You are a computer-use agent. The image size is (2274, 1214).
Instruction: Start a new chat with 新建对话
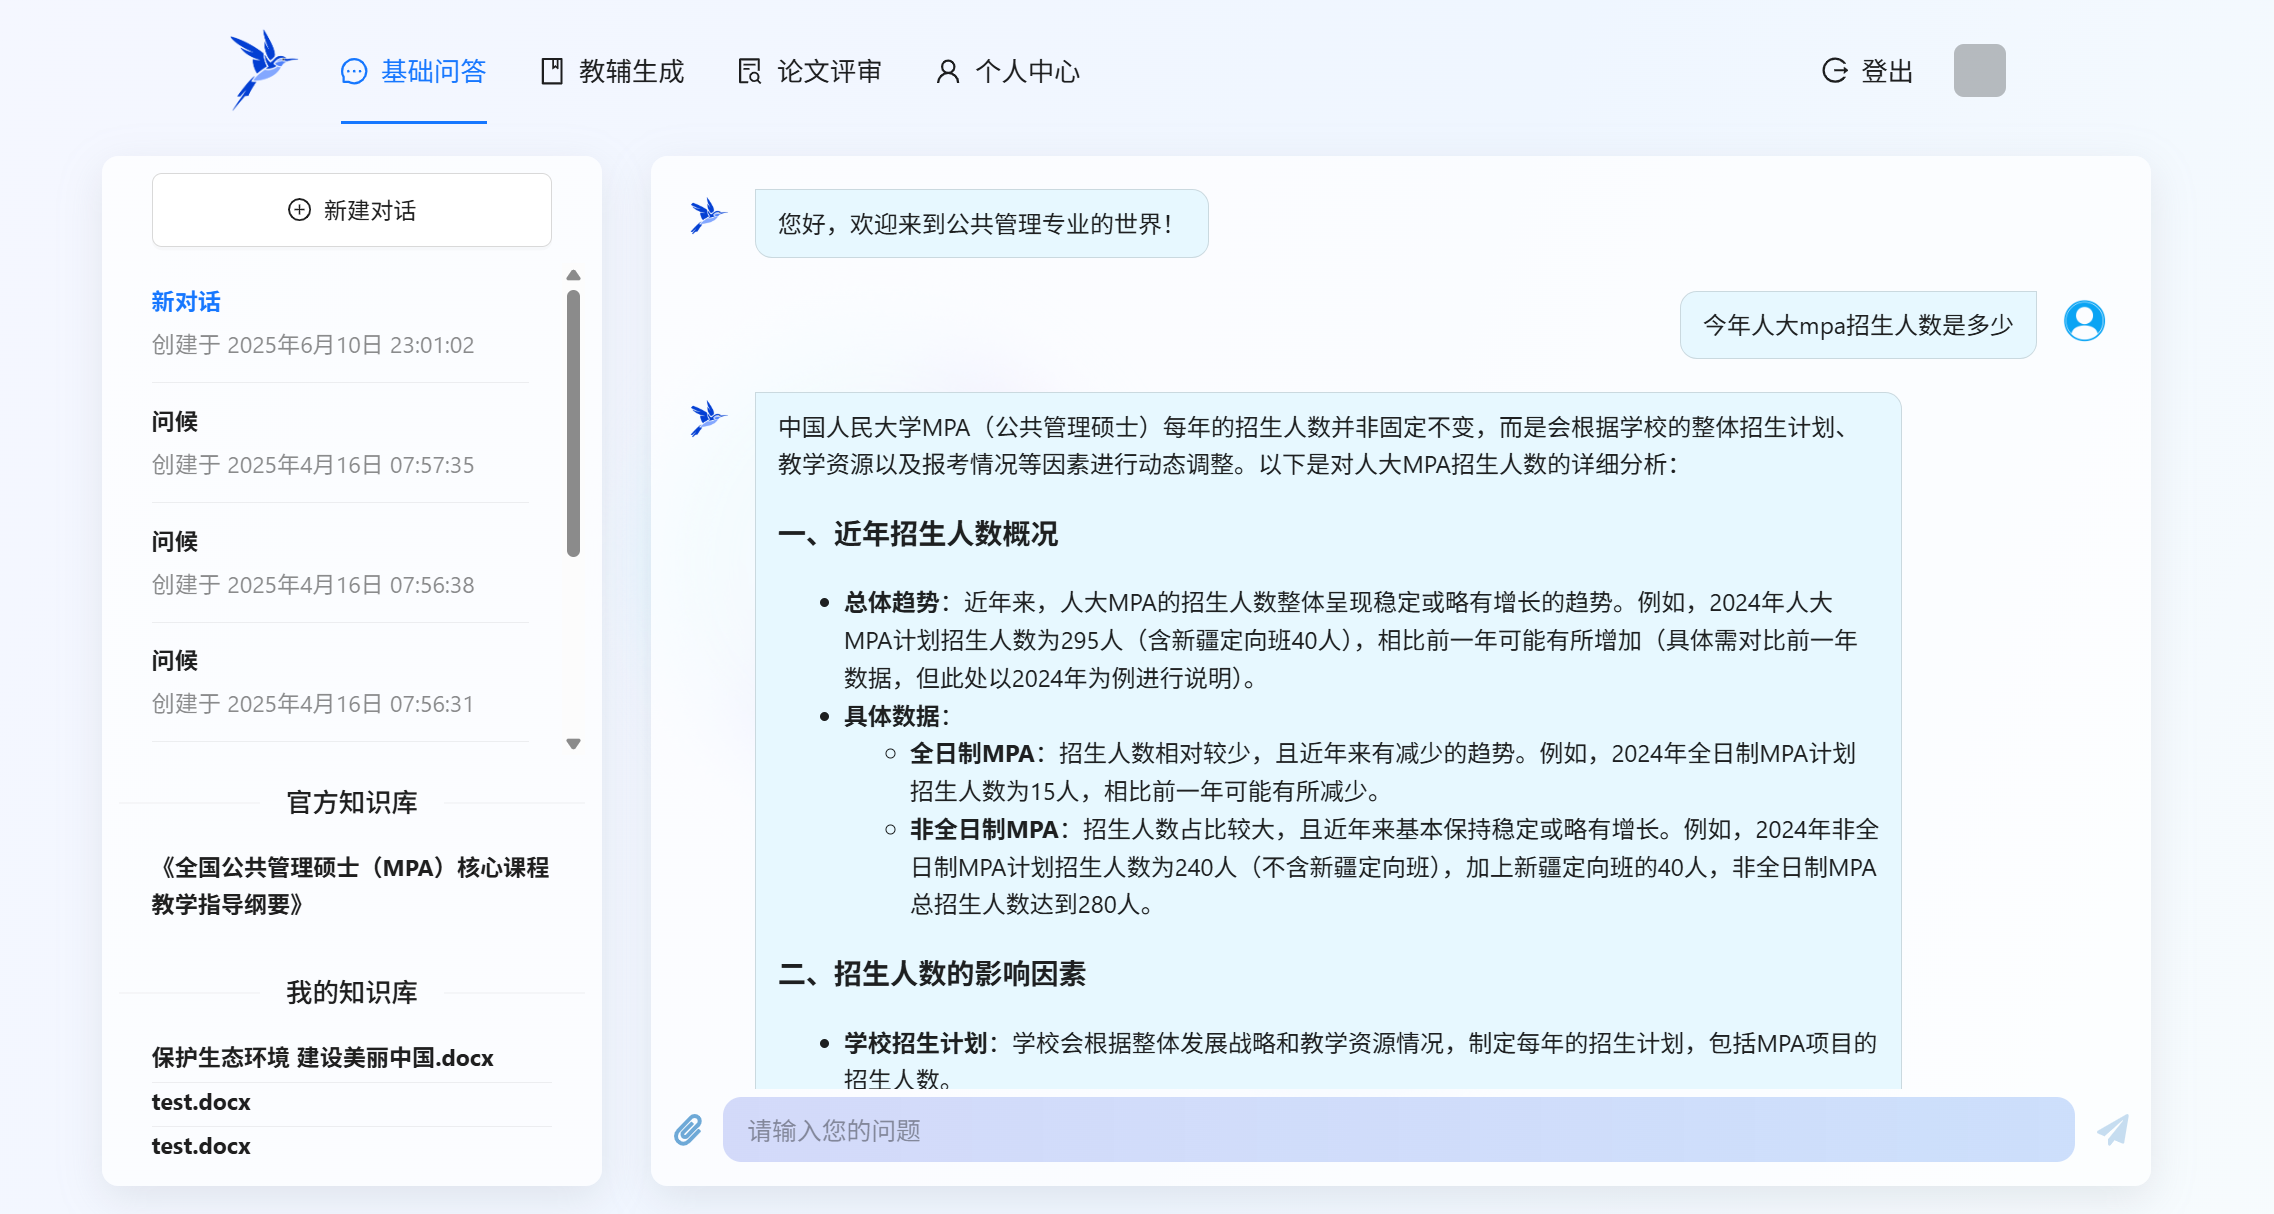[352, 210]
